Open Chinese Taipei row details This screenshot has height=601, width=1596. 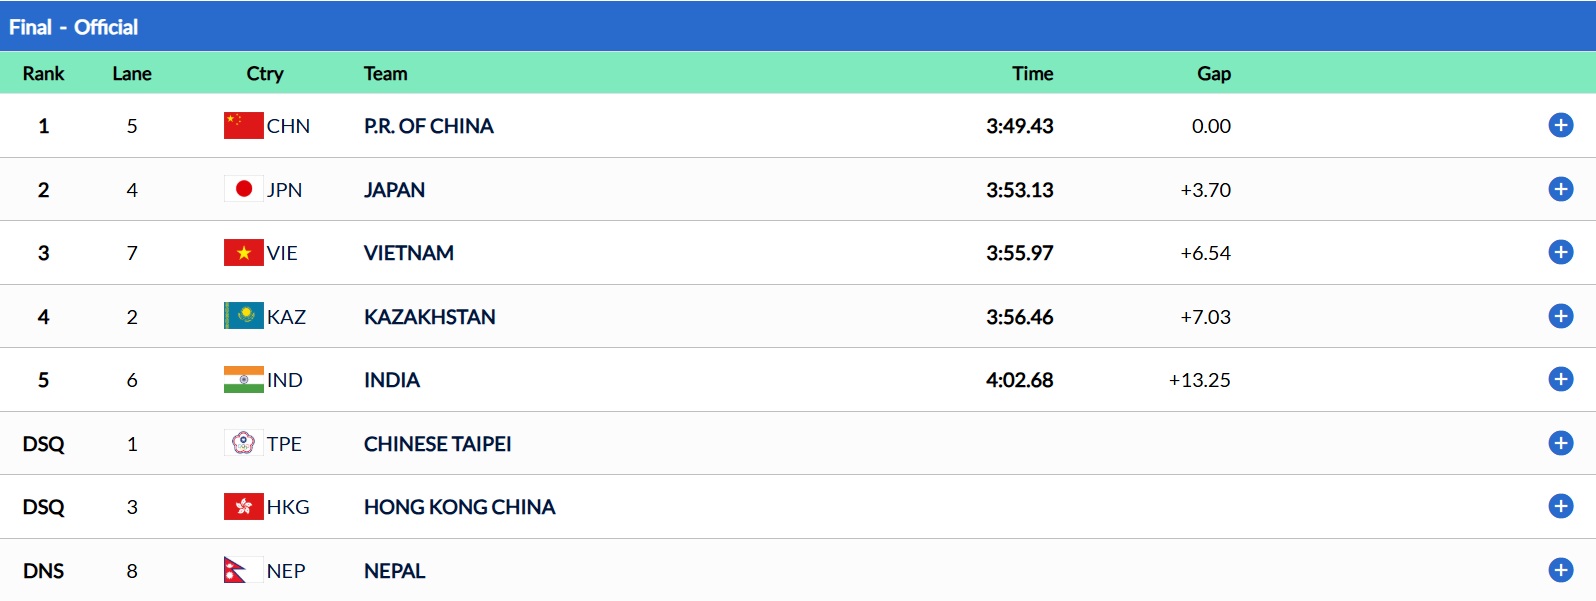click(x=1560, y=443)
